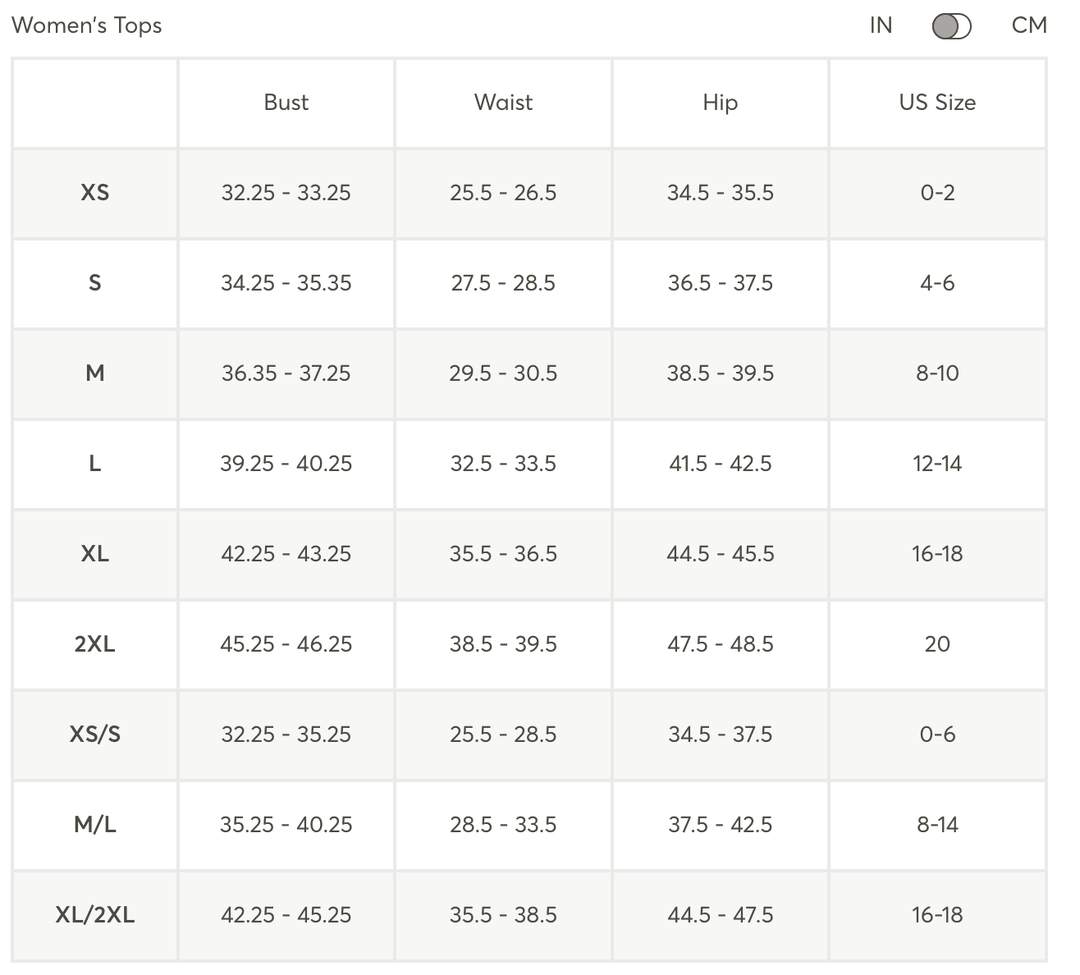
Task: Click the Hip column header
Action: coord(720,102)
